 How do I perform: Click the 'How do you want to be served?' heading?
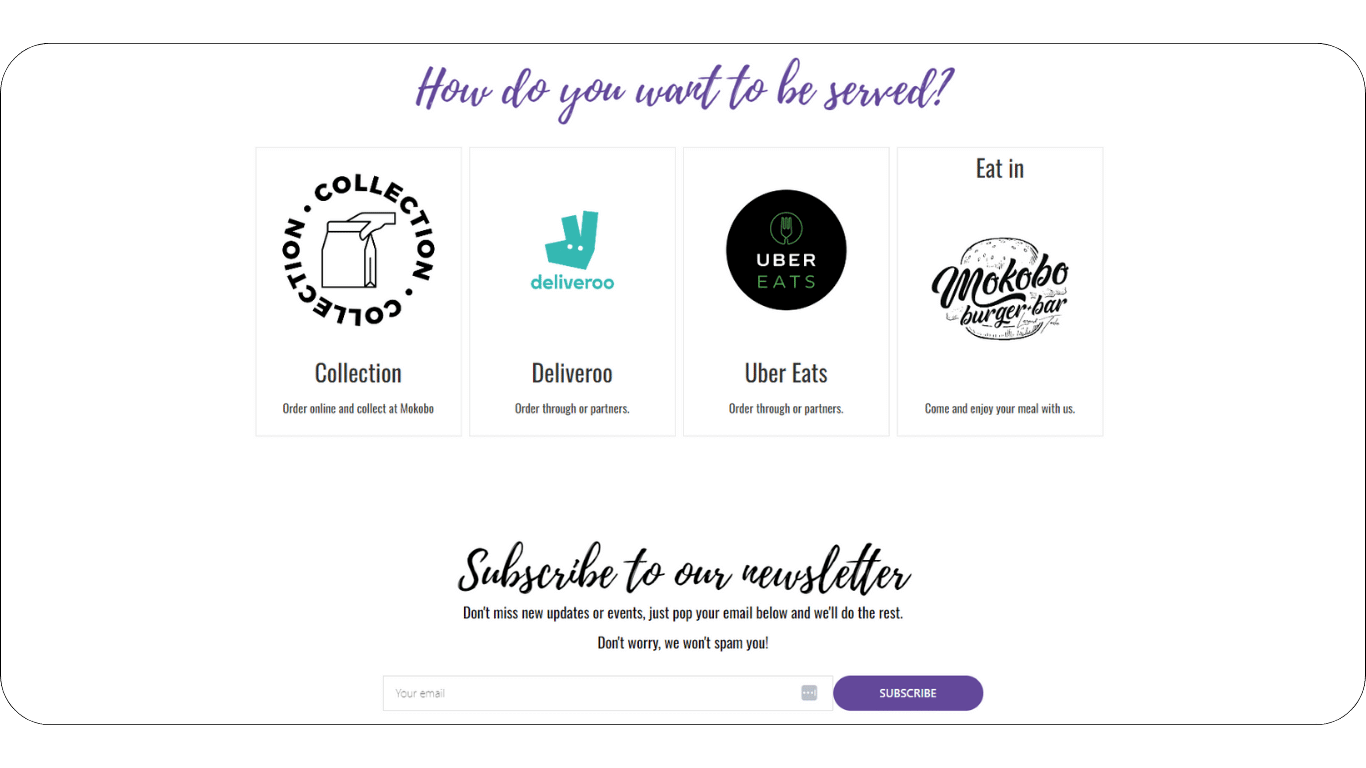(685, 90)
